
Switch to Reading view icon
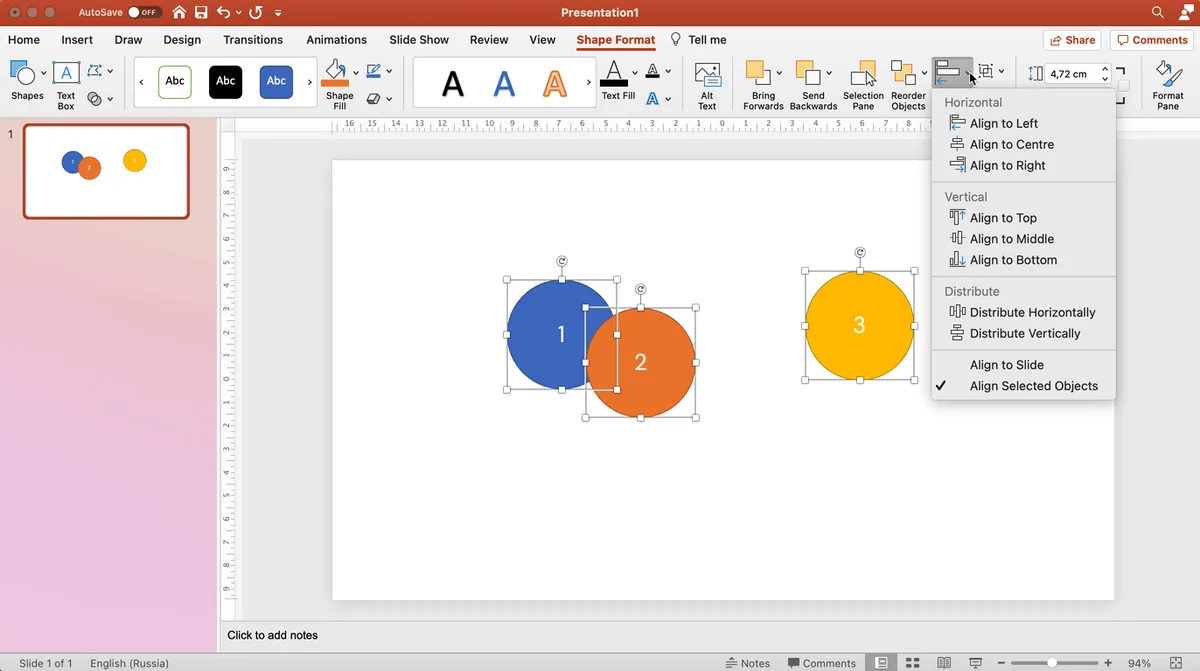point(944,663)
